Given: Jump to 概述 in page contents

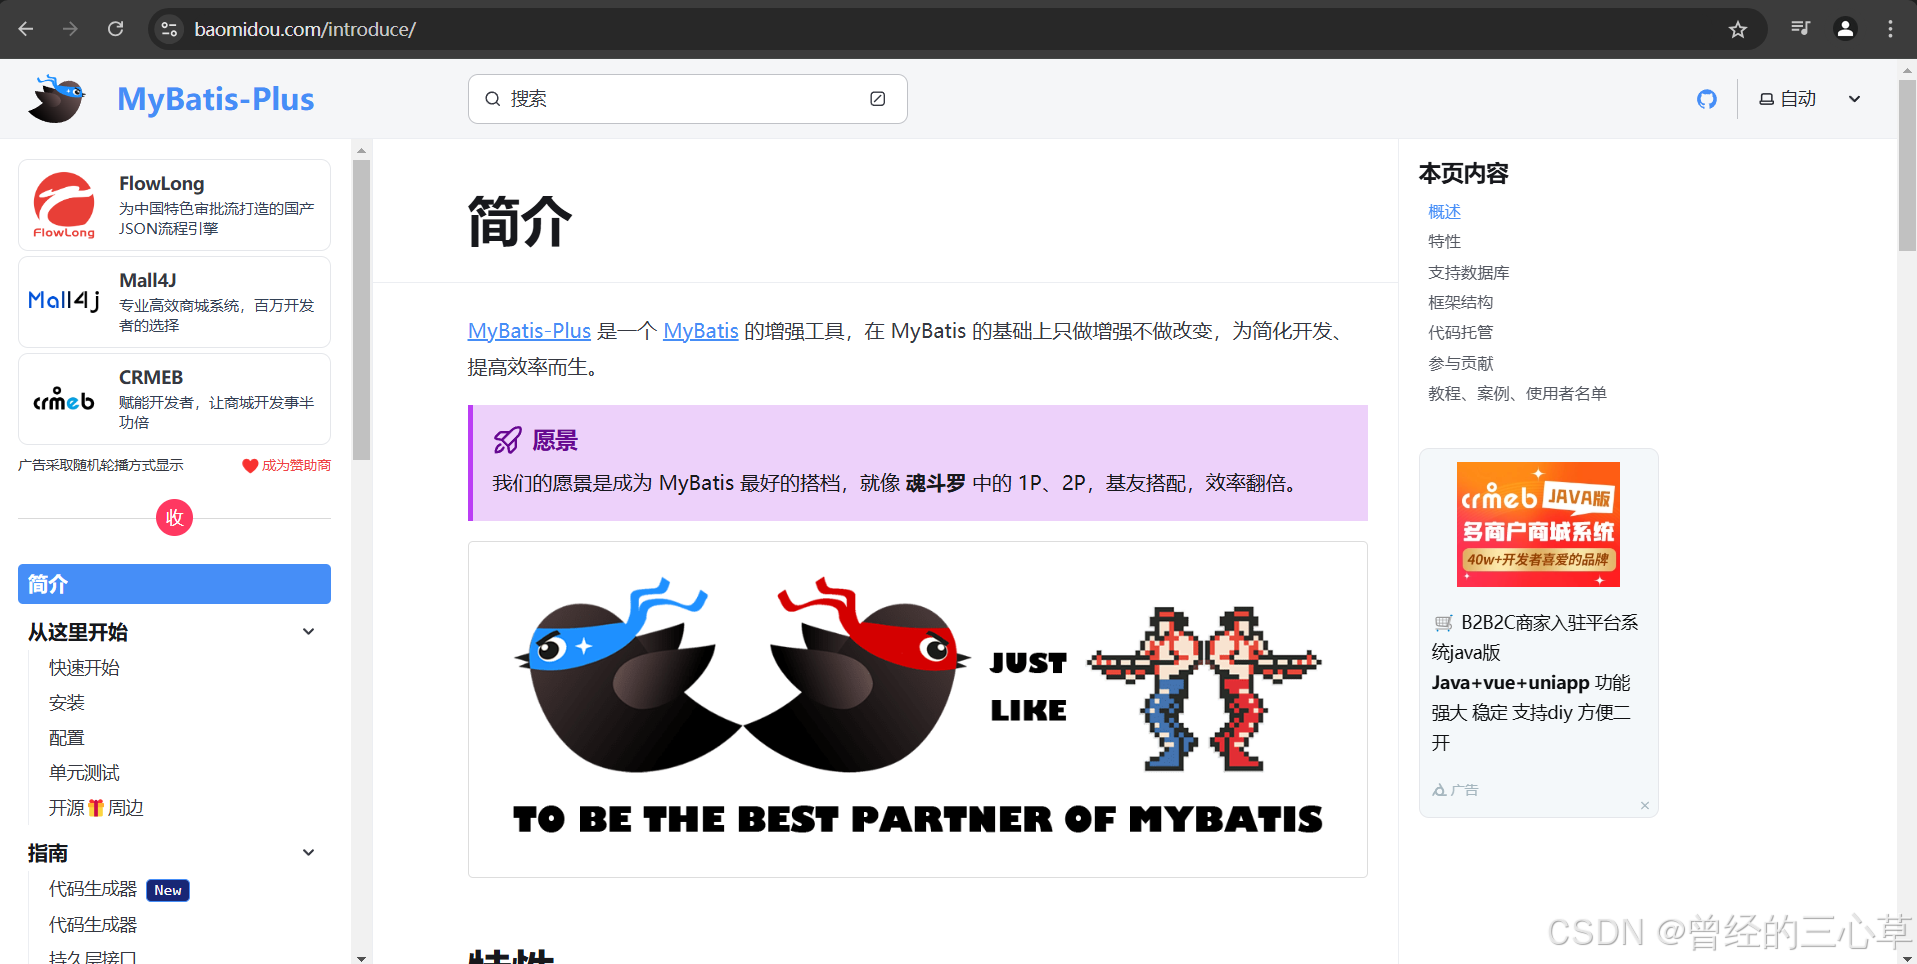Looking at the screenshot, I should tap(1444, 212).
